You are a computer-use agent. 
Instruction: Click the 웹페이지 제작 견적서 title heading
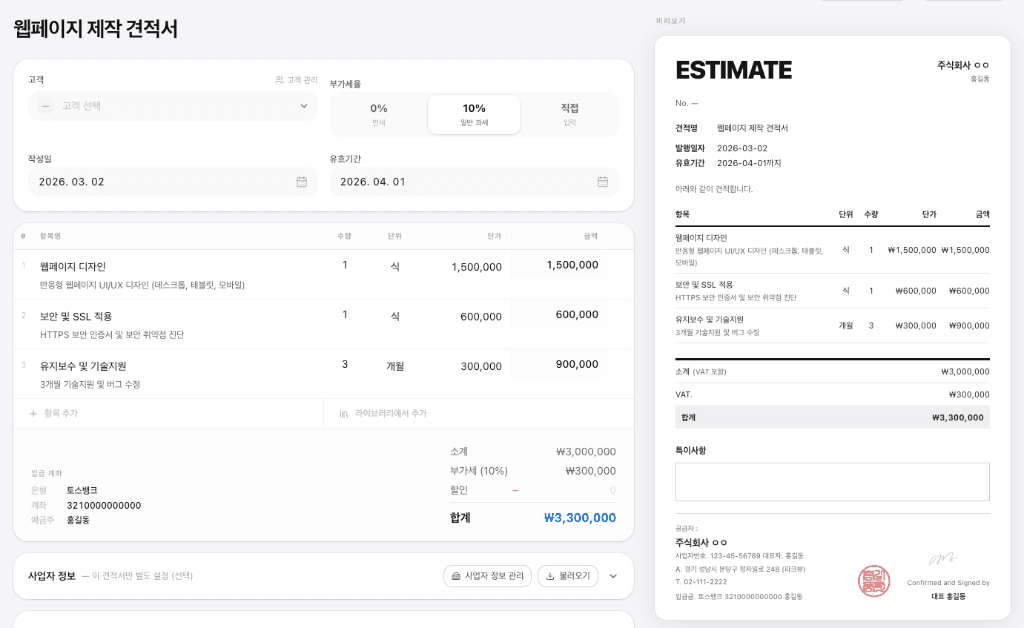pos(96,29)
